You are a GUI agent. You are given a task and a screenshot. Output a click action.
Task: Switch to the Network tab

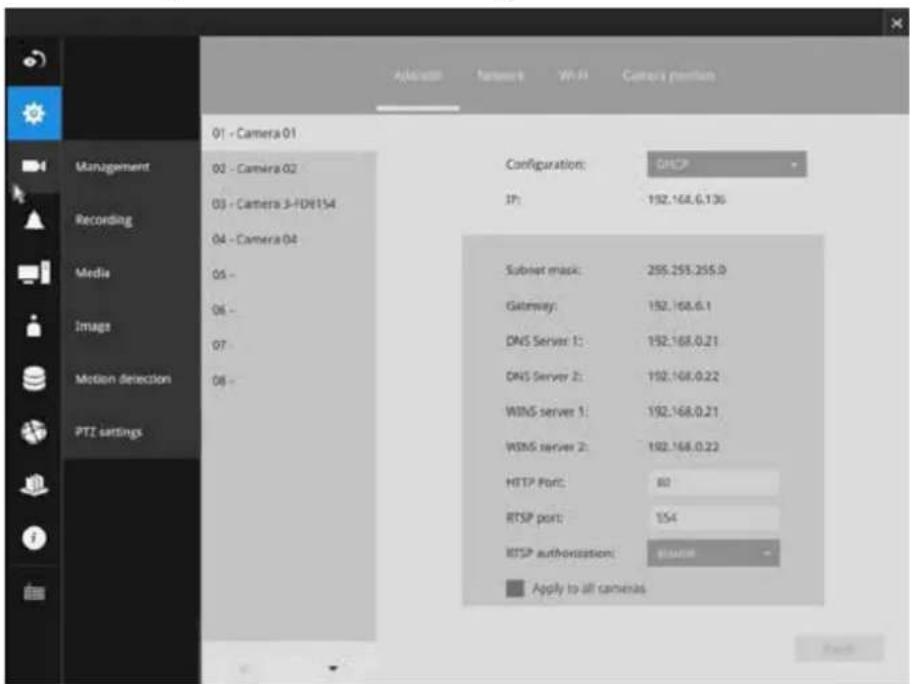tap(500, 76)
